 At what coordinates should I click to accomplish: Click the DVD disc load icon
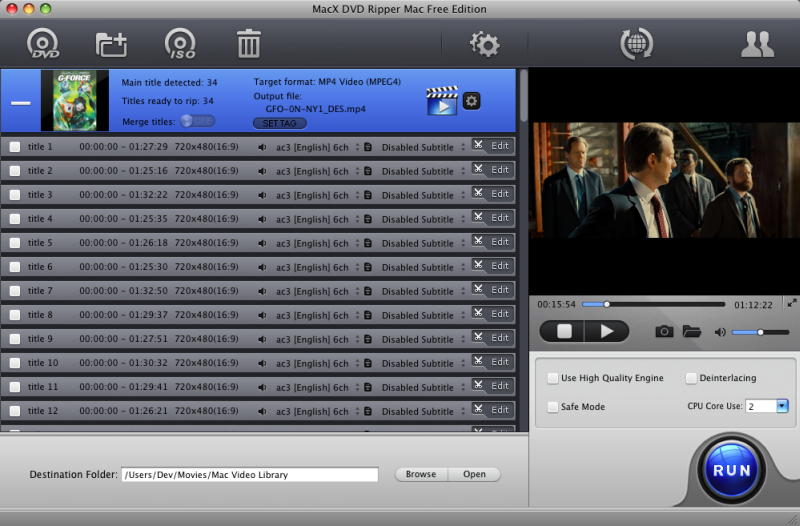[x=43, y=44]
